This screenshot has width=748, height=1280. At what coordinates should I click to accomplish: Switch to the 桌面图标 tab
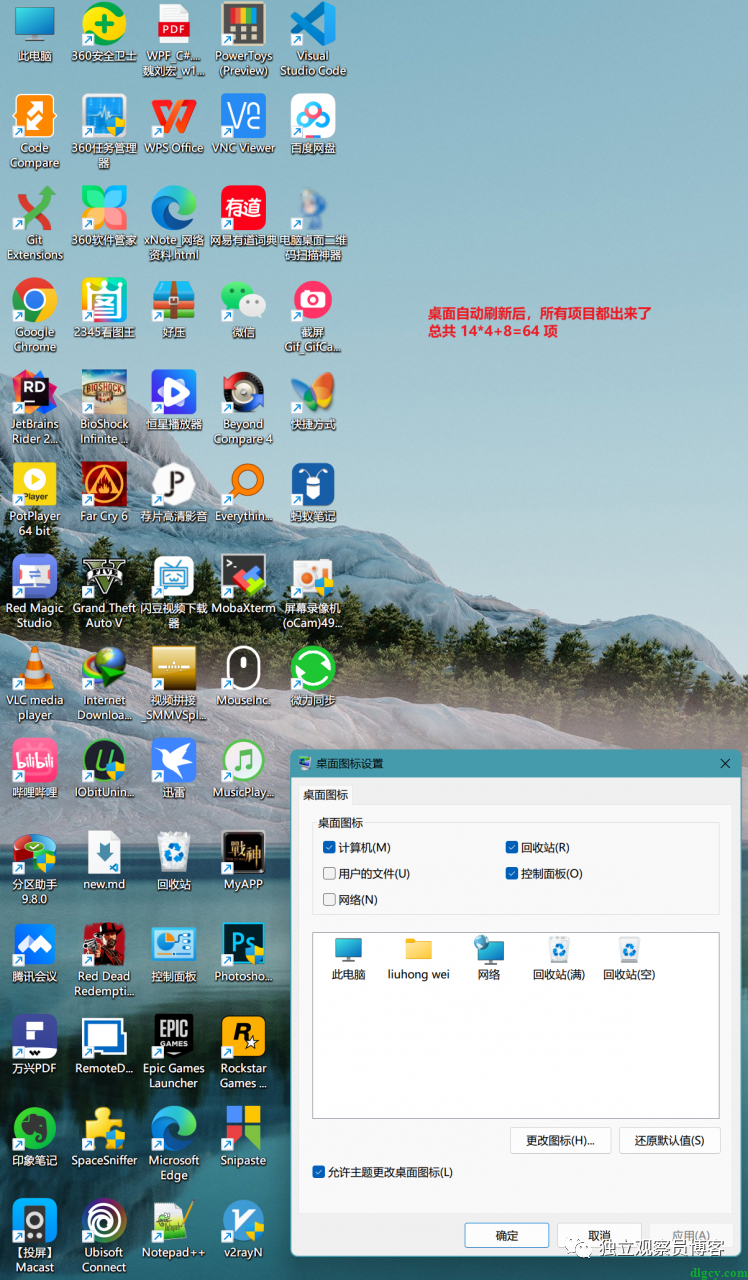pos(326,795)
